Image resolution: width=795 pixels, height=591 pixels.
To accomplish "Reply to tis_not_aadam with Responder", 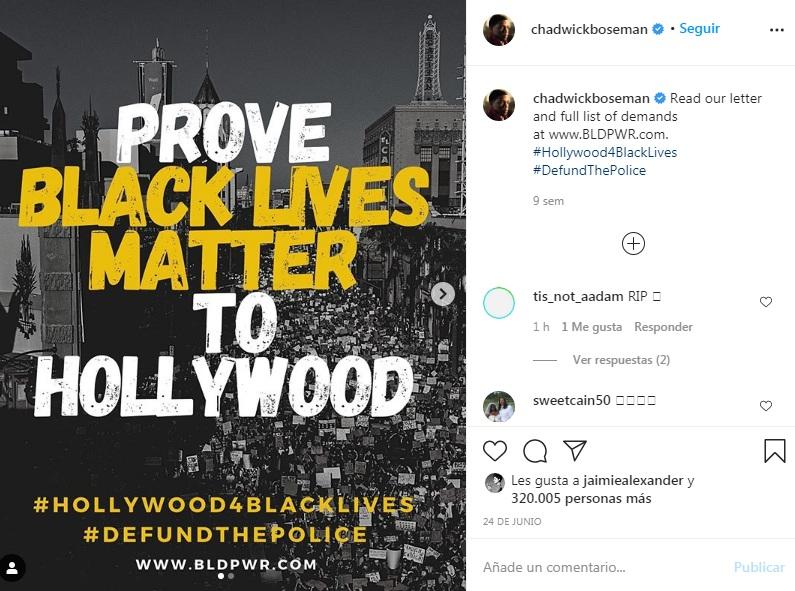I will [663, 327].
